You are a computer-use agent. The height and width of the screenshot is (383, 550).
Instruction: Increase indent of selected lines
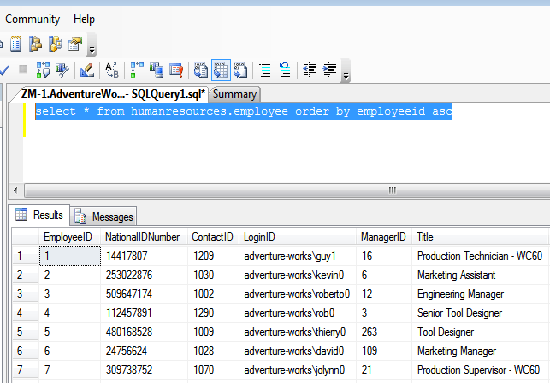[330, 70]
